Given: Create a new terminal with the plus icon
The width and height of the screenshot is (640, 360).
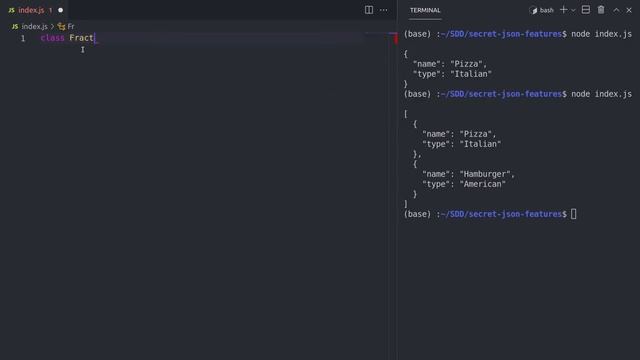Looking at the screenshot, I should [x=563, y=10].
